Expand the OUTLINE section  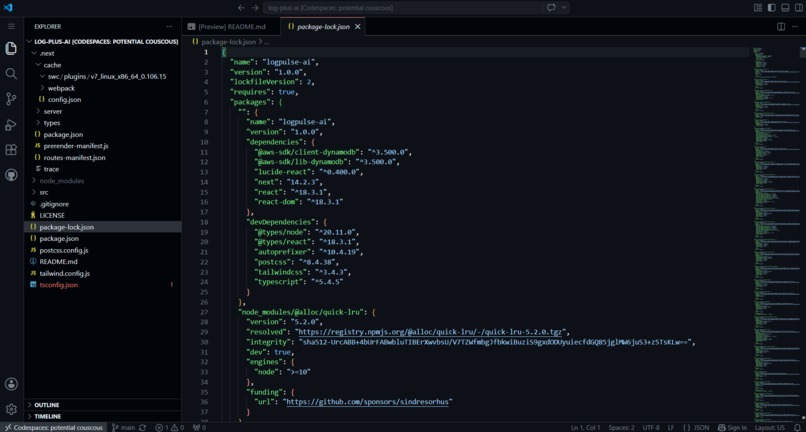pyautogui.click(x=102, y=405)
